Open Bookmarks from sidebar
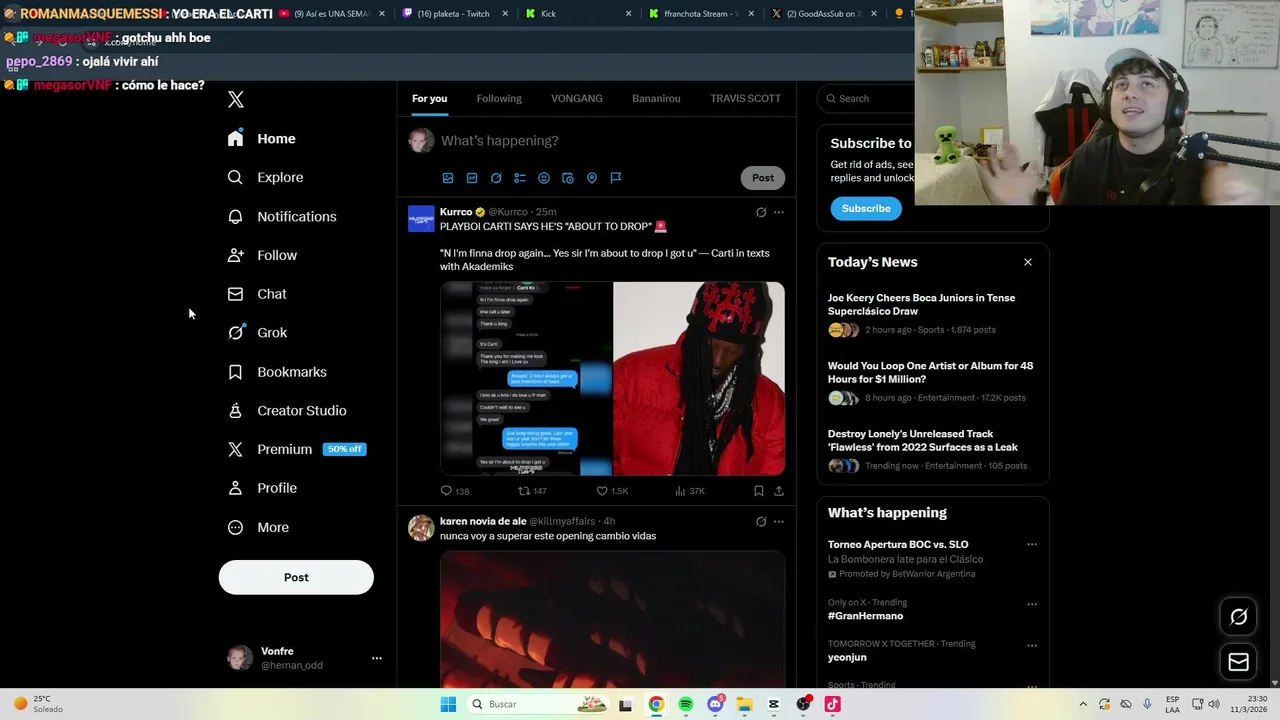This screenshot has width=1280, height=720. click(x=277, y=371)
